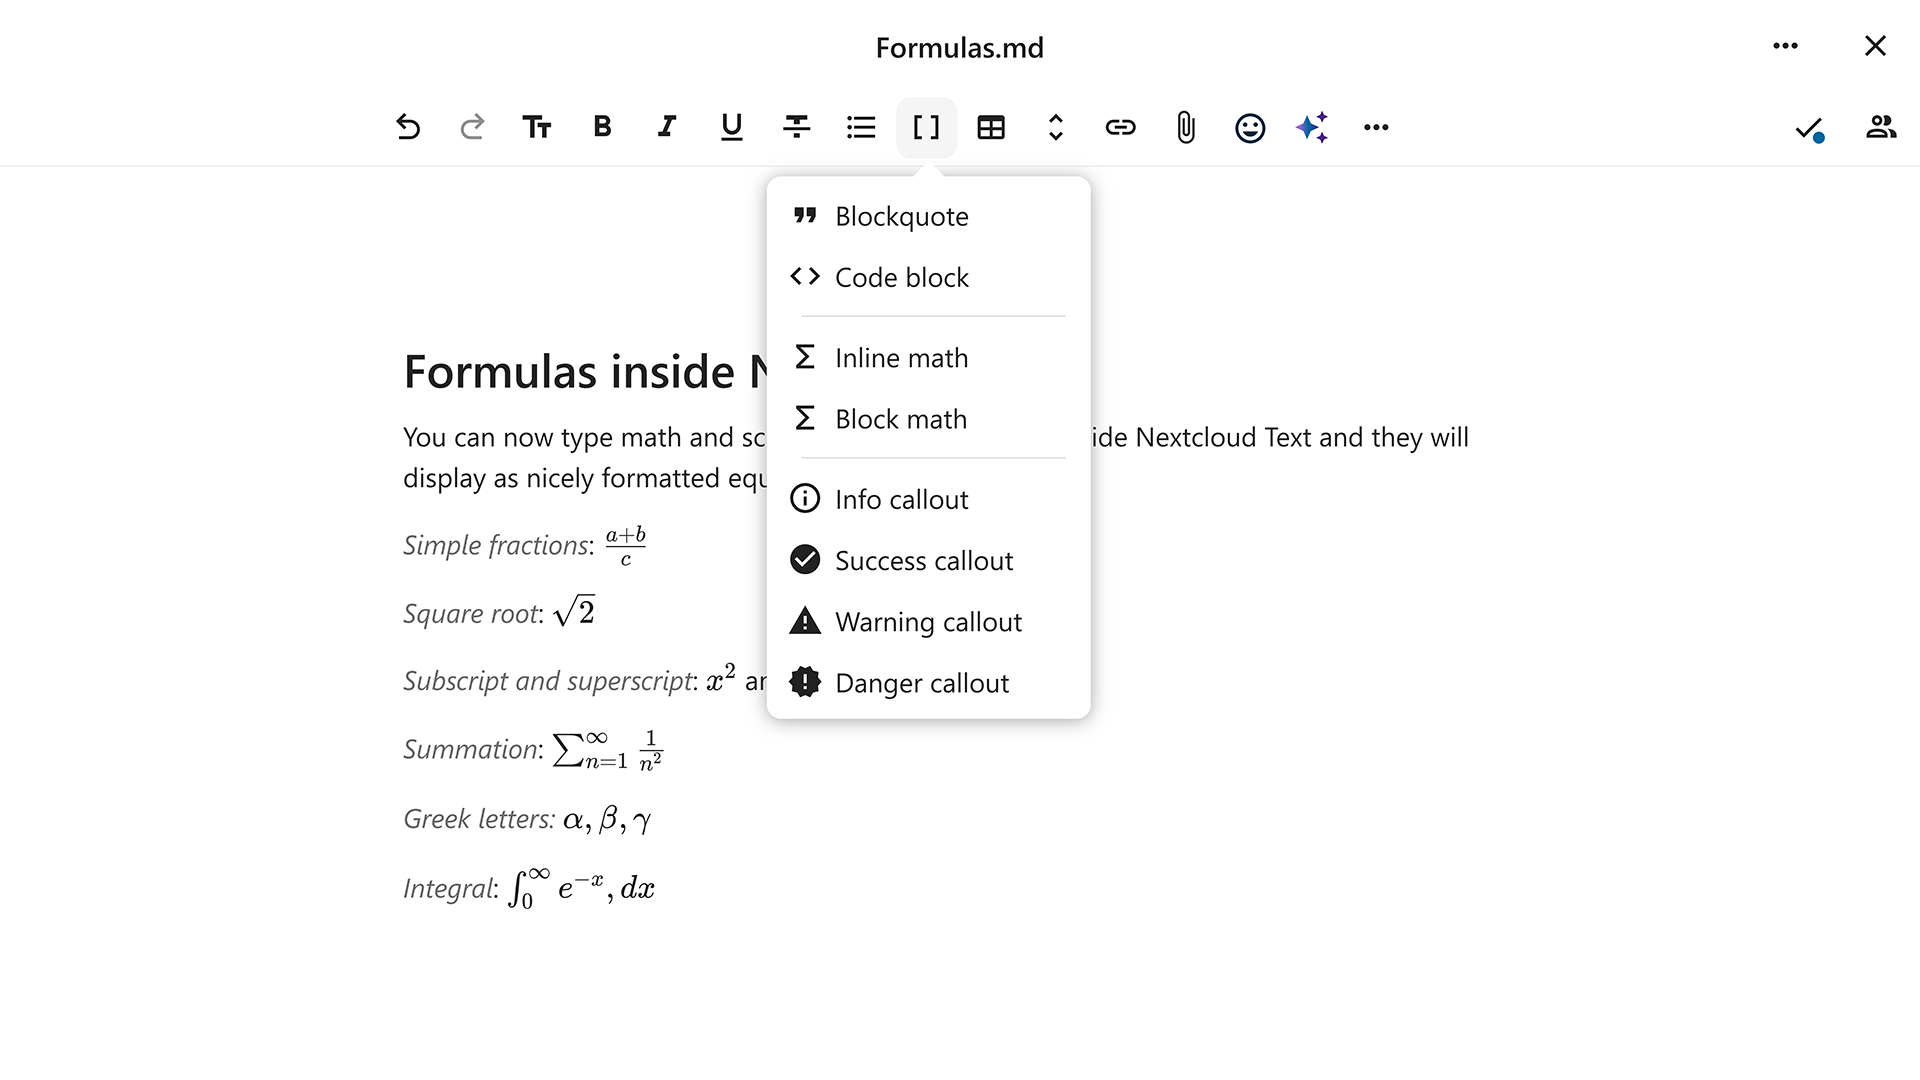Click the paperclip attachment icon
Screen dimensions: 1920x1080
[x=1185, y=127]
